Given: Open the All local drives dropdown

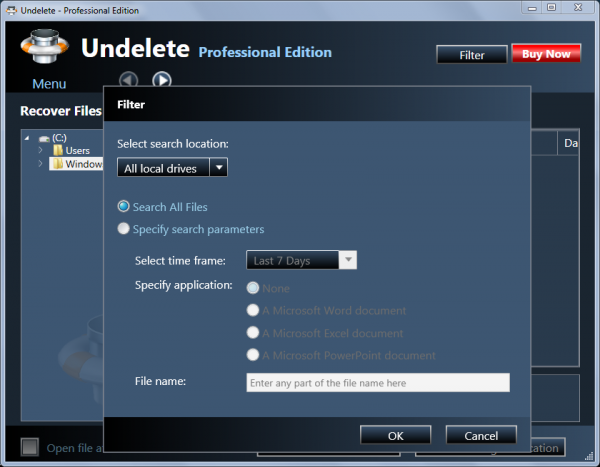Looking at the screenshot, I should 173,167.
